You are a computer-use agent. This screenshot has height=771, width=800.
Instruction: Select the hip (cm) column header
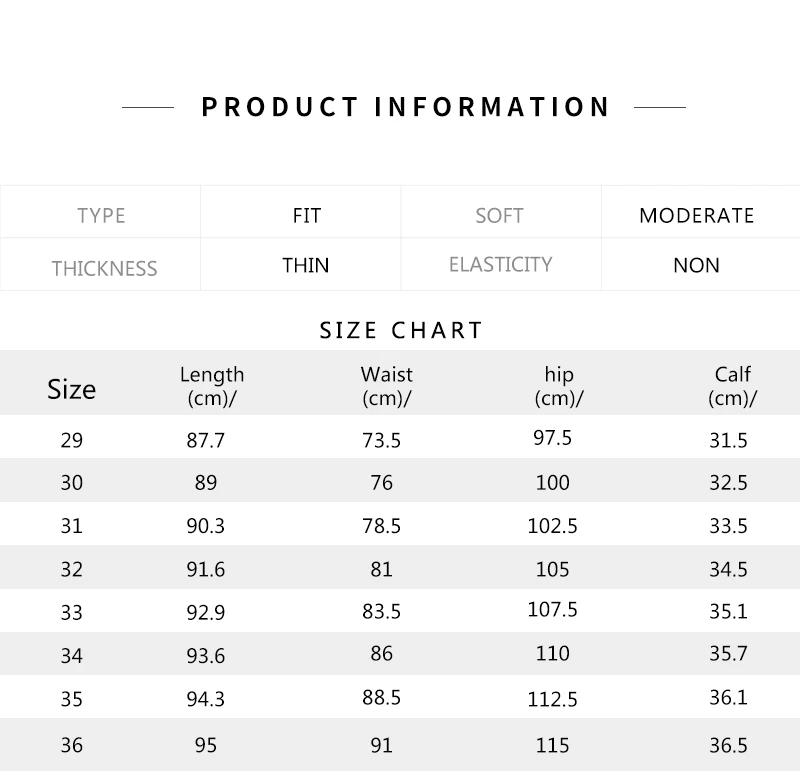pyautogui.click(x=559, y=386)
